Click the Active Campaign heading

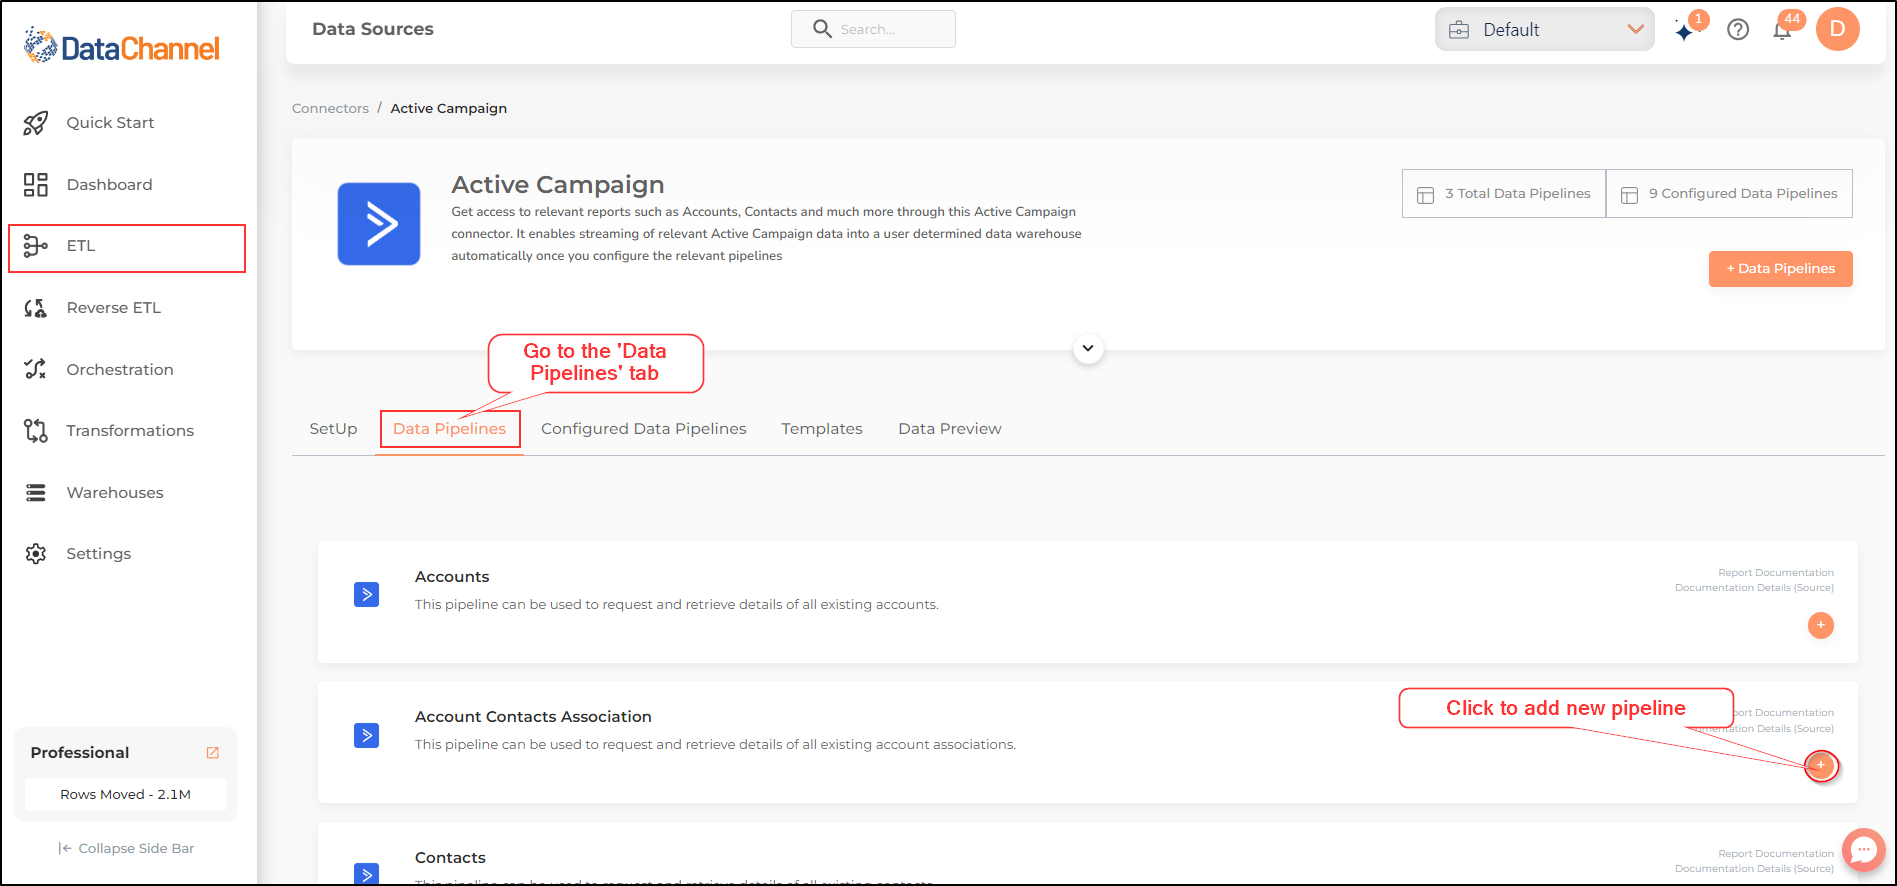click(558, 185)
